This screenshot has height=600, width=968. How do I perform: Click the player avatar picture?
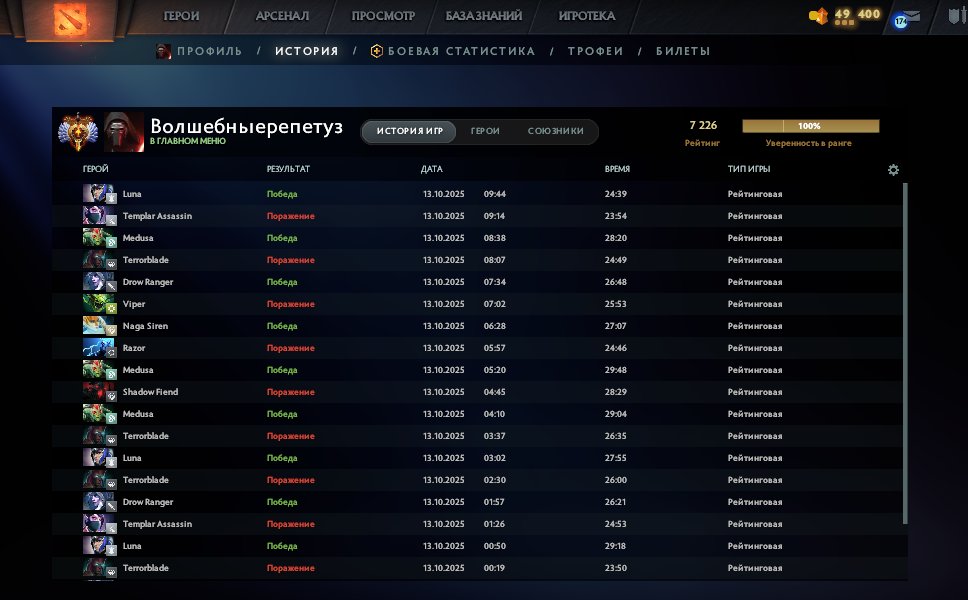122,132
